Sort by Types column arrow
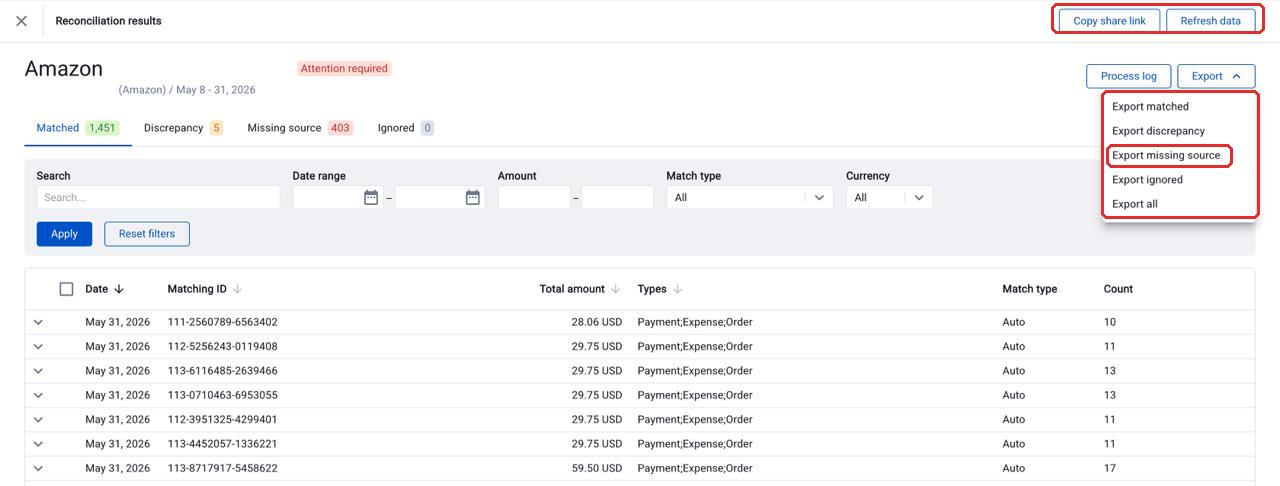 tap(677, 289)
